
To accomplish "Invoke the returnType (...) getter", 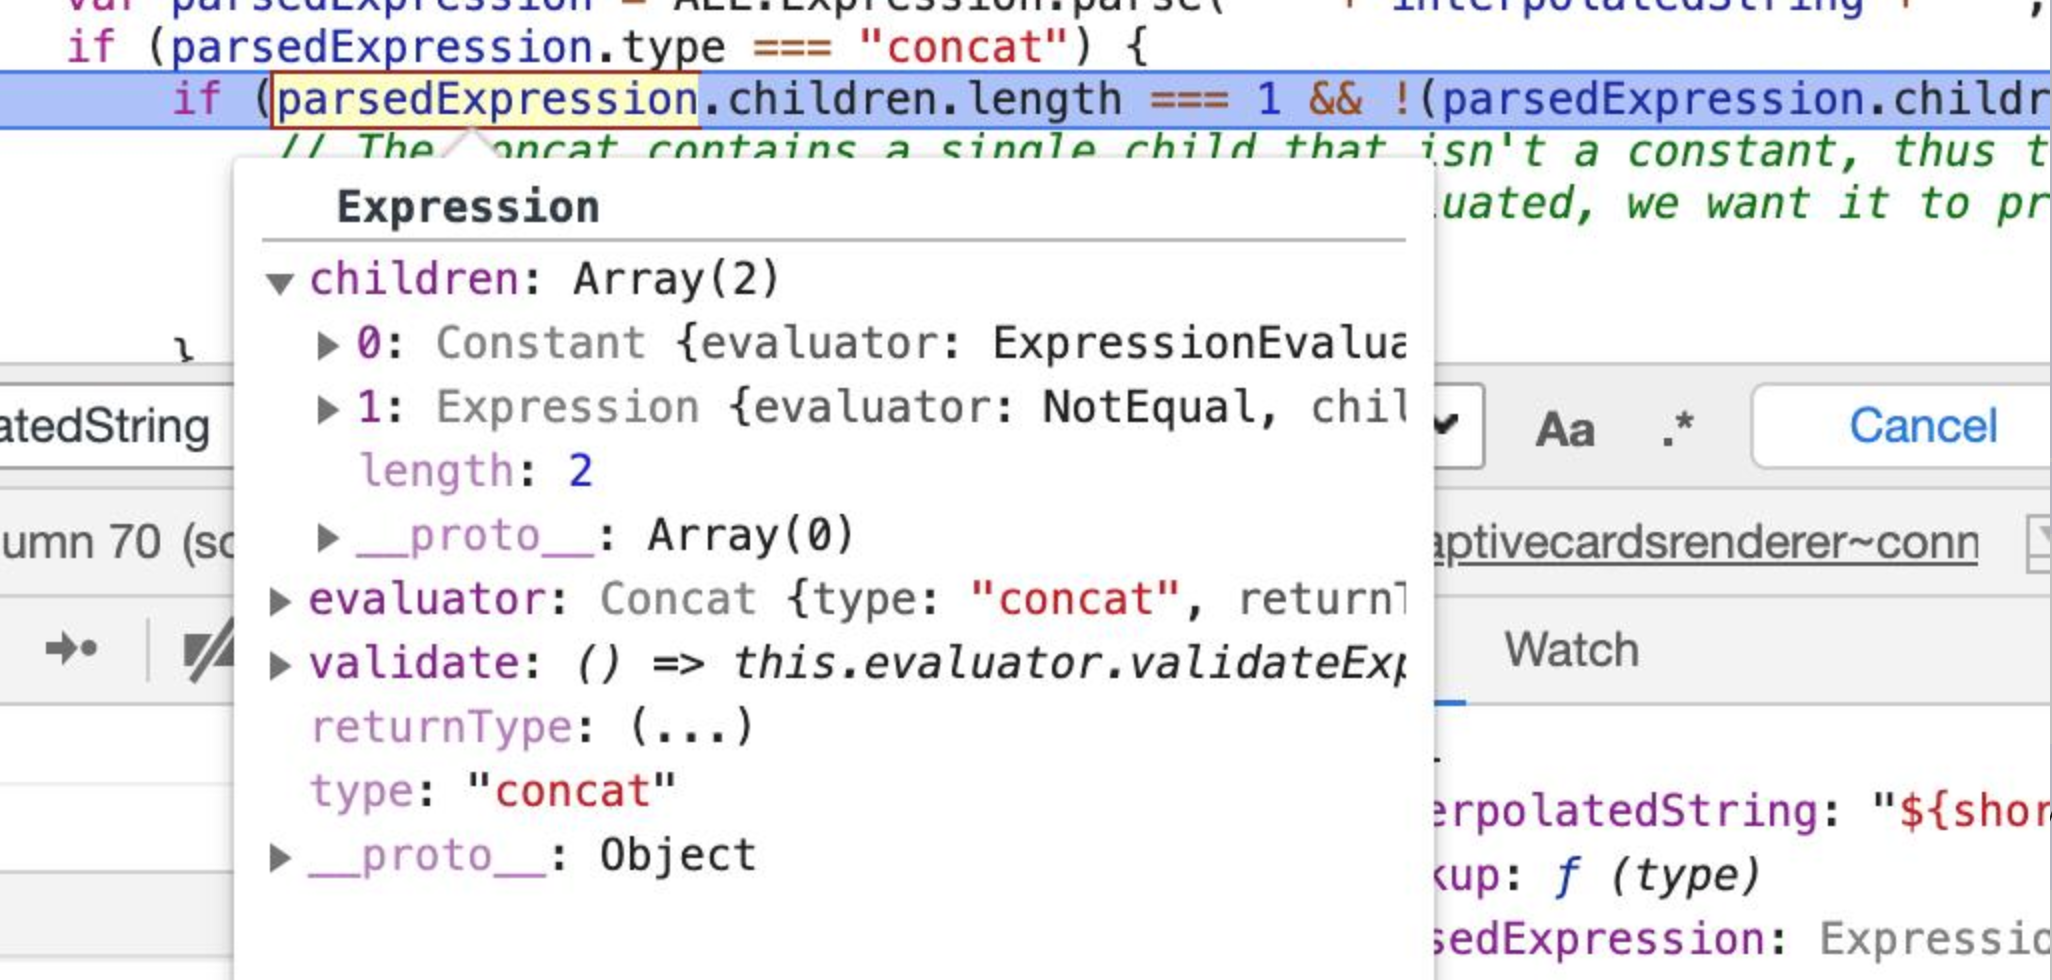I will point(692,727).
